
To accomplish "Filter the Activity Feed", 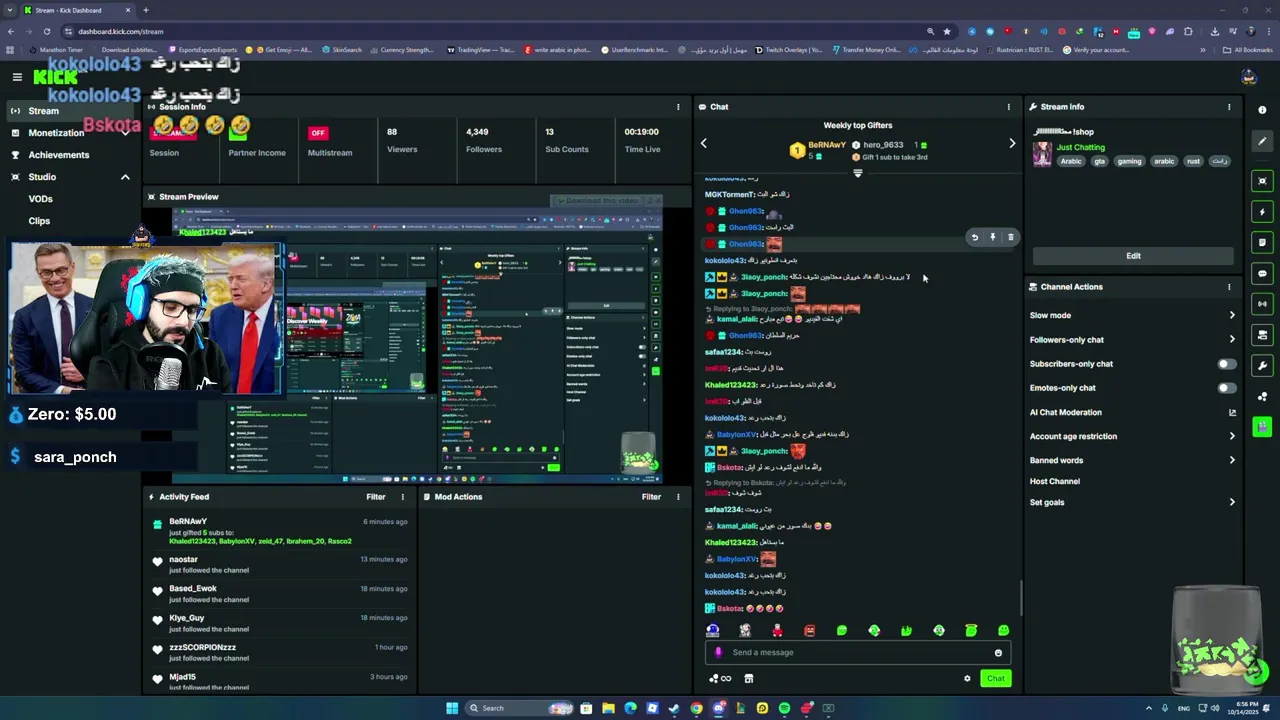I will [376, 497].
